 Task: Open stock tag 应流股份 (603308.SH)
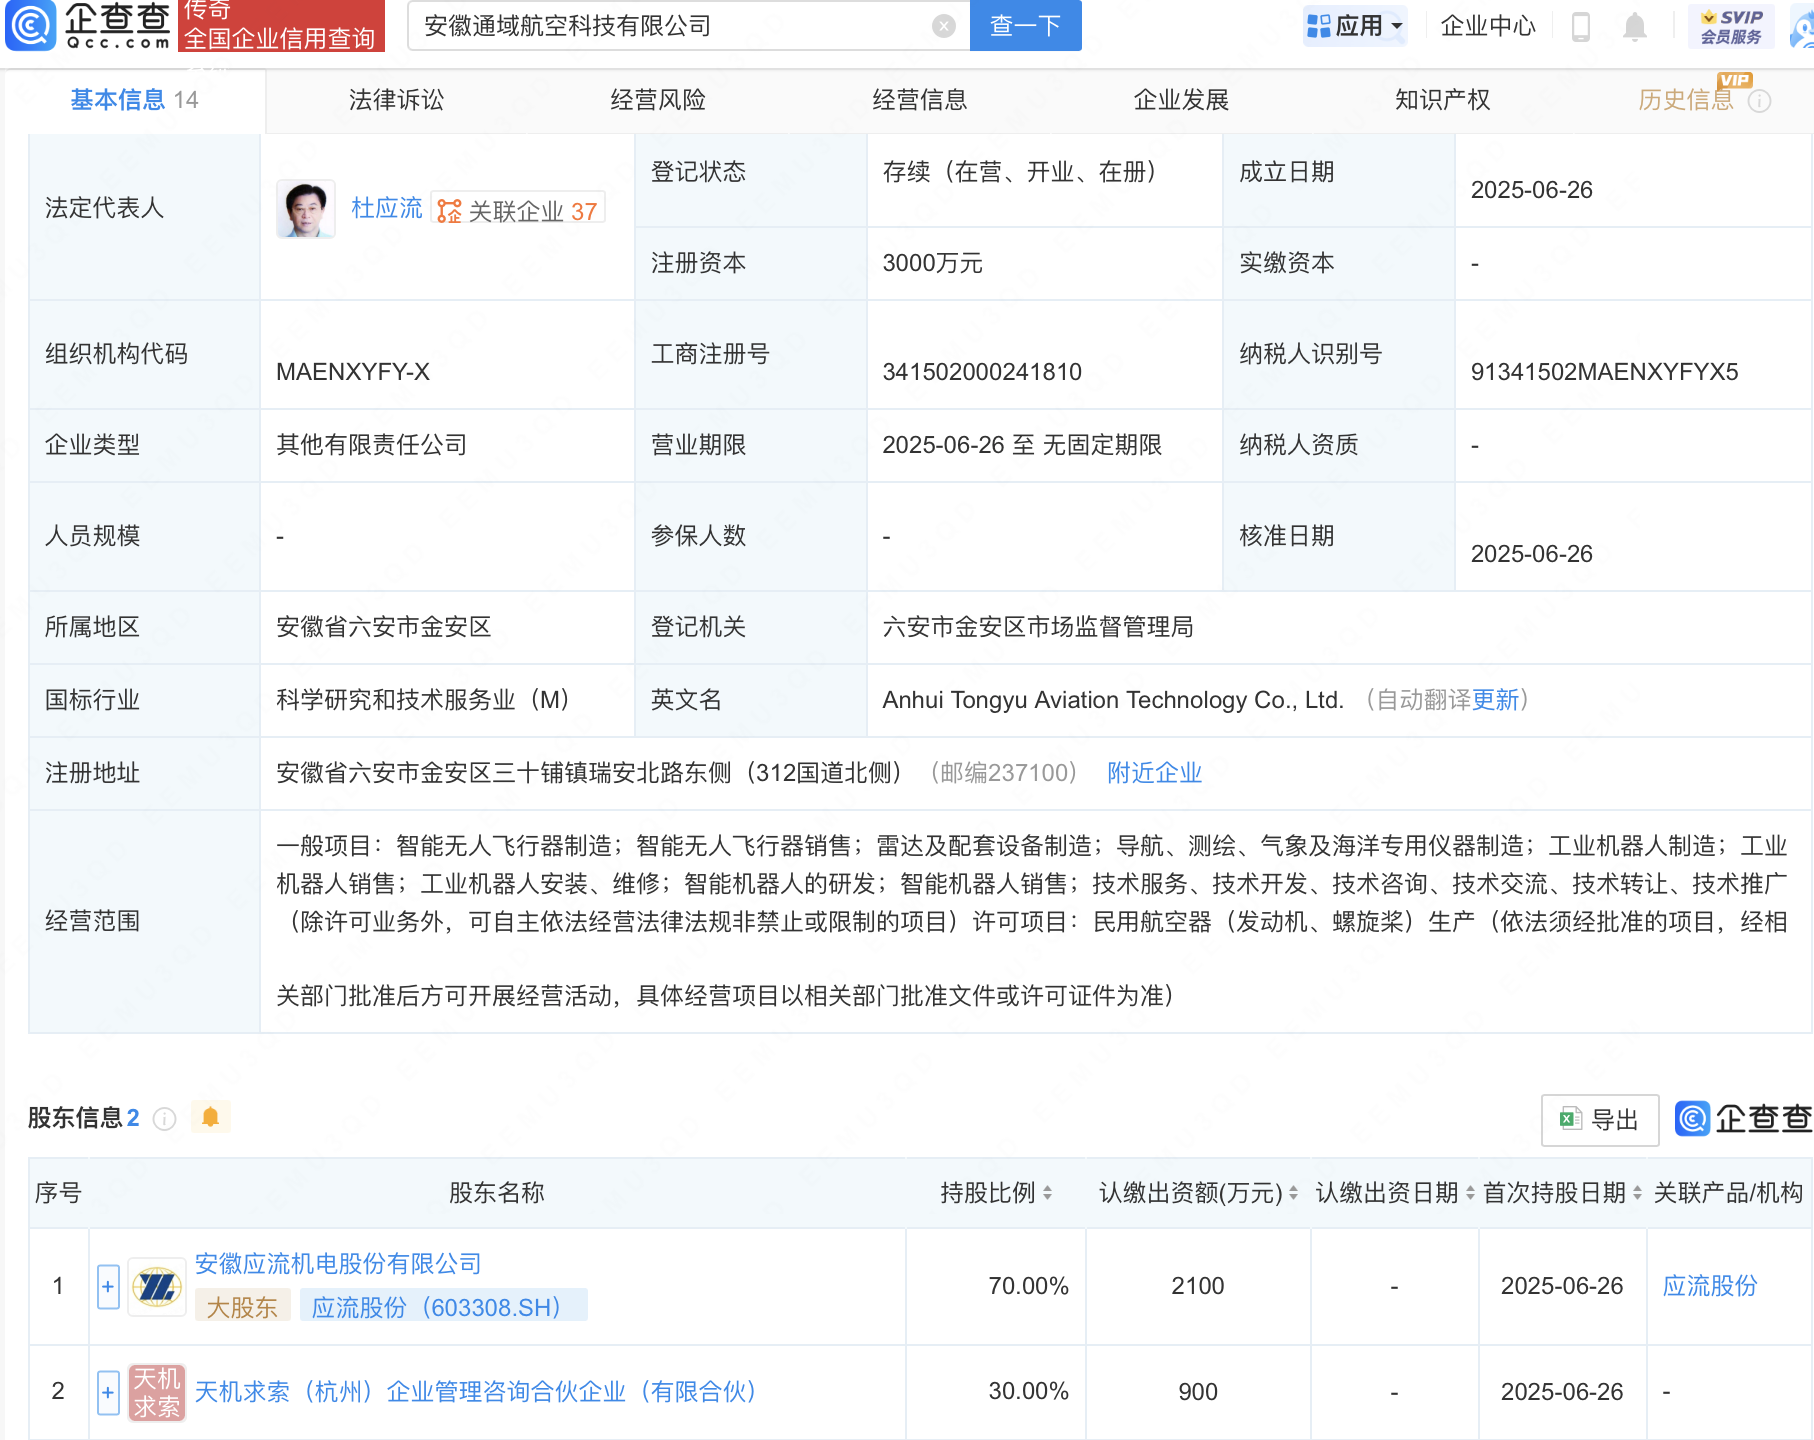pos(443,1307)
